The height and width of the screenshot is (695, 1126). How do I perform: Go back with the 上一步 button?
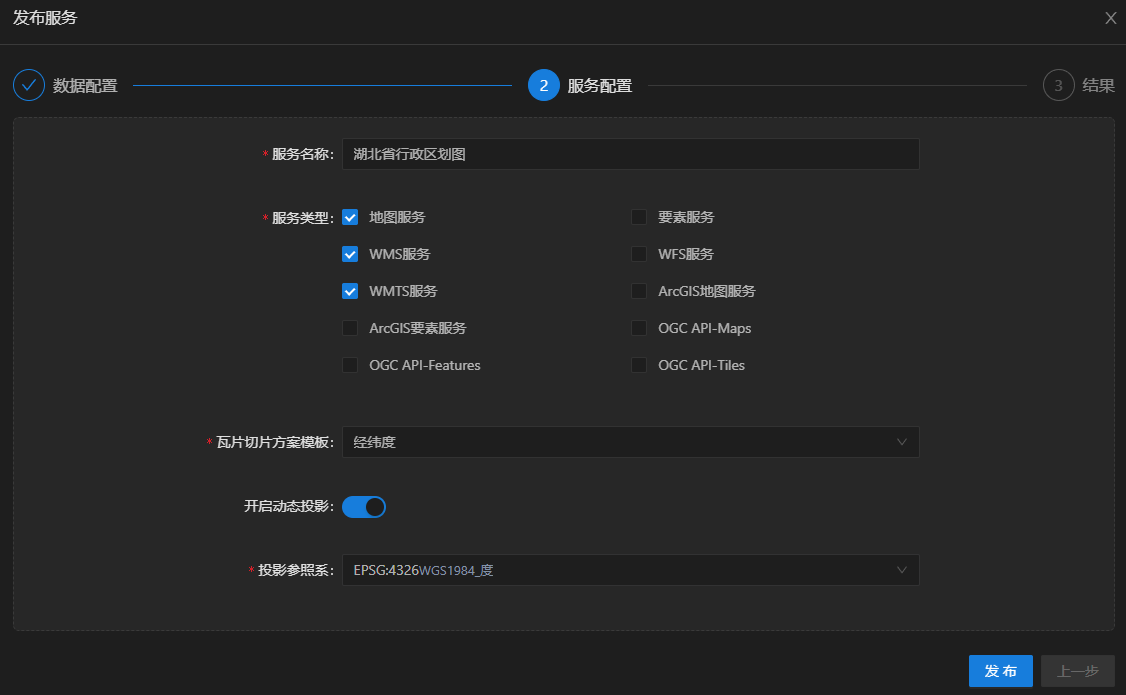(x=1077, y=671)
